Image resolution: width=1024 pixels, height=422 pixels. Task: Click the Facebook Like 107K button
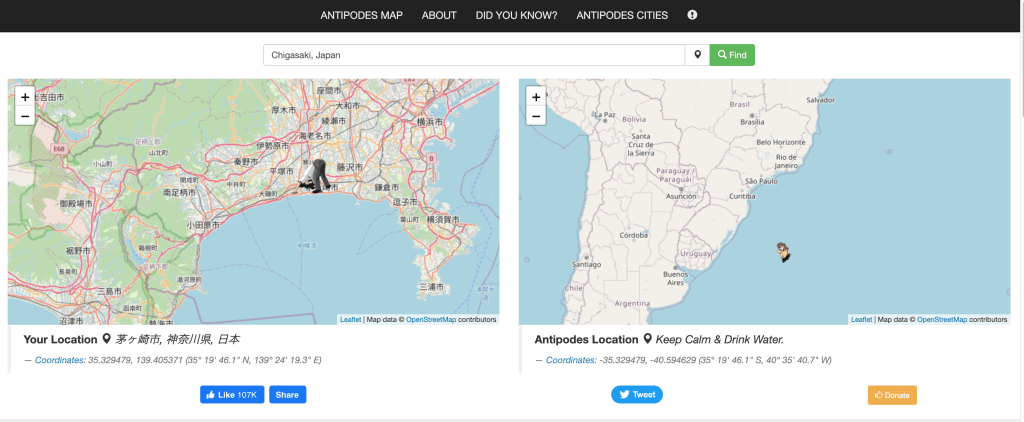point(232,395)
